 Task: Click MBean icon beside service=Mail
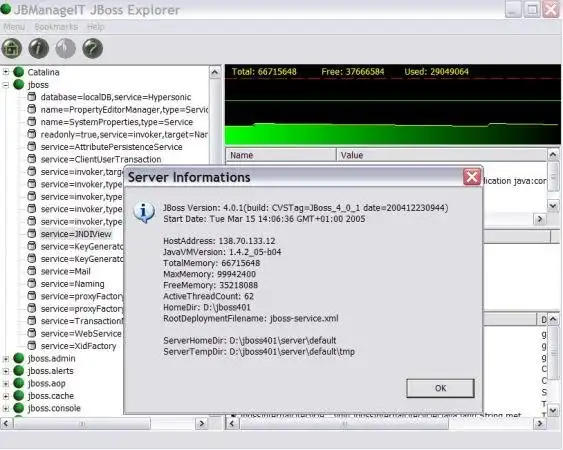(32, 271)
